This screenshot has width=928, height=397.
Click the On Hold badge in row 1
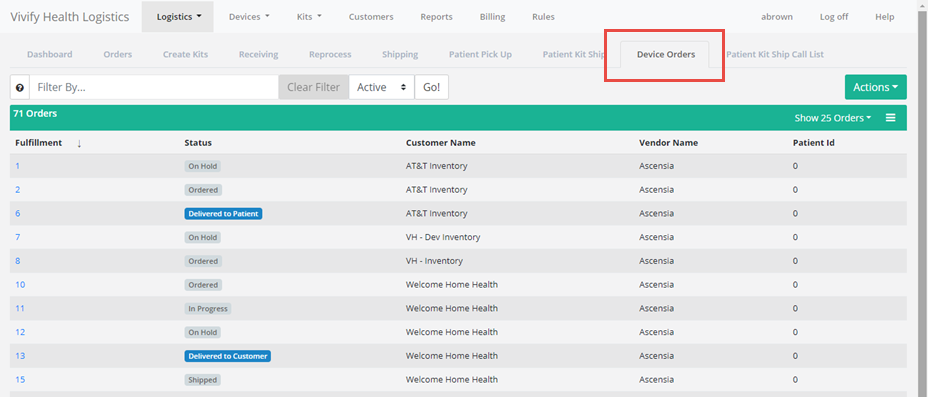point(202,166)
